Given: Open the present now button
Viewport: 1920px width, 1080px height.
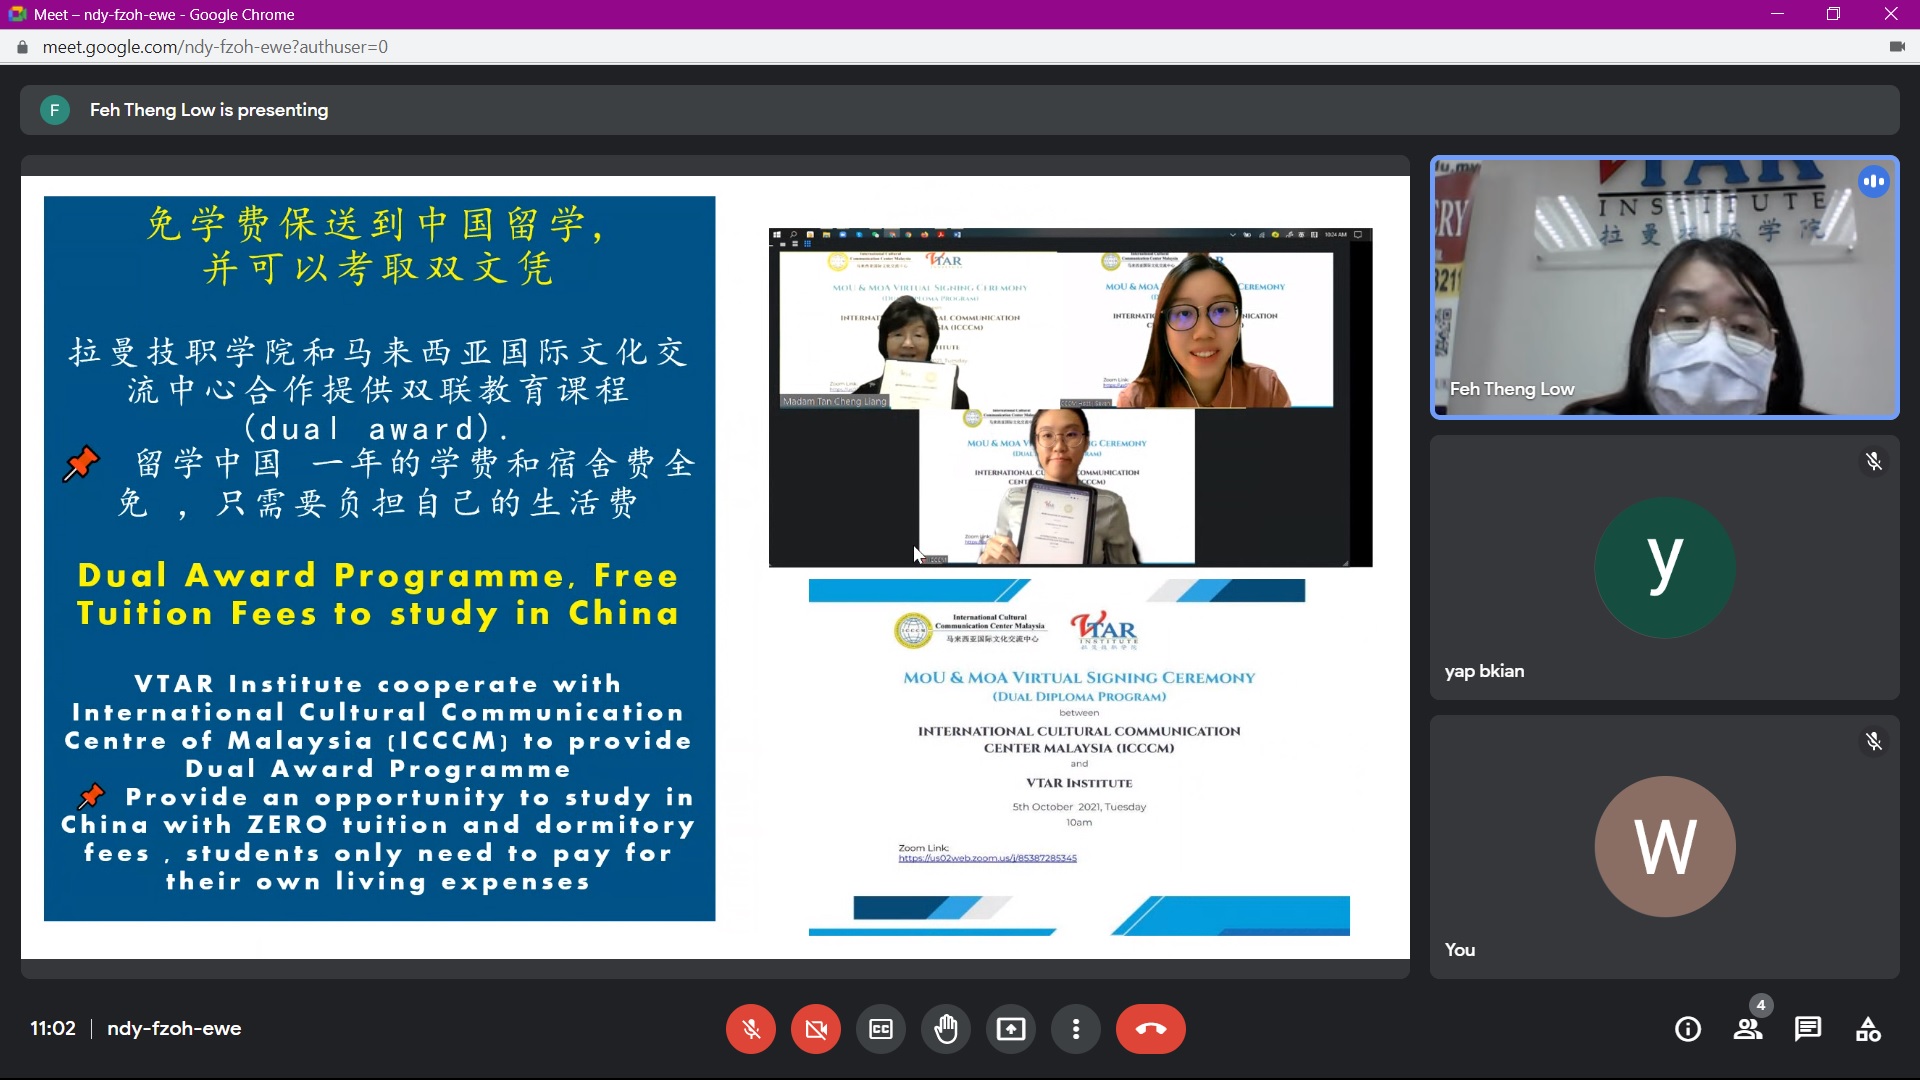Looking at the screenshot, I should (x=1011, y=1029).
